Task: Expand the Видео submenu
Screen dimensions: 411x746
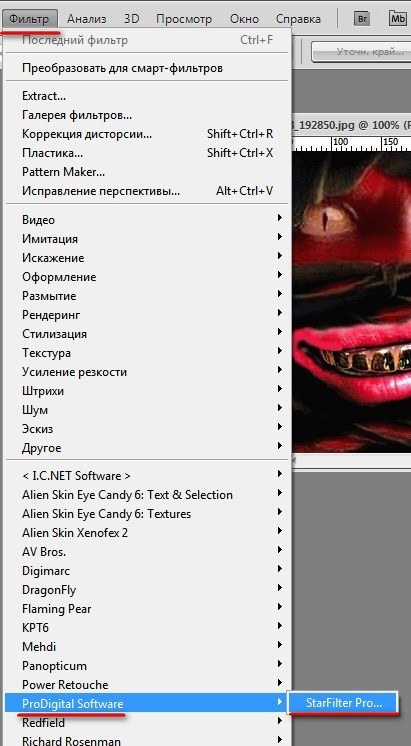Action: 147,219
